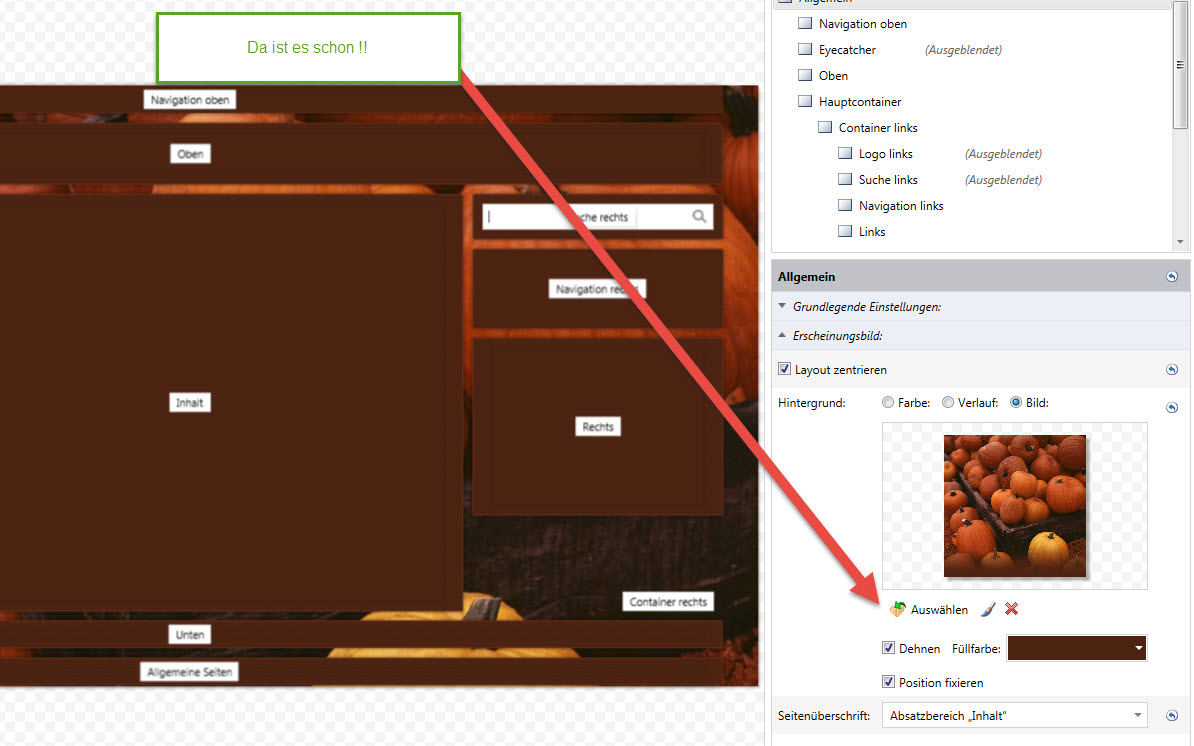Click the brush edit image icon
The height and width of the screenshot is (746, 1194).
[988, 609]
